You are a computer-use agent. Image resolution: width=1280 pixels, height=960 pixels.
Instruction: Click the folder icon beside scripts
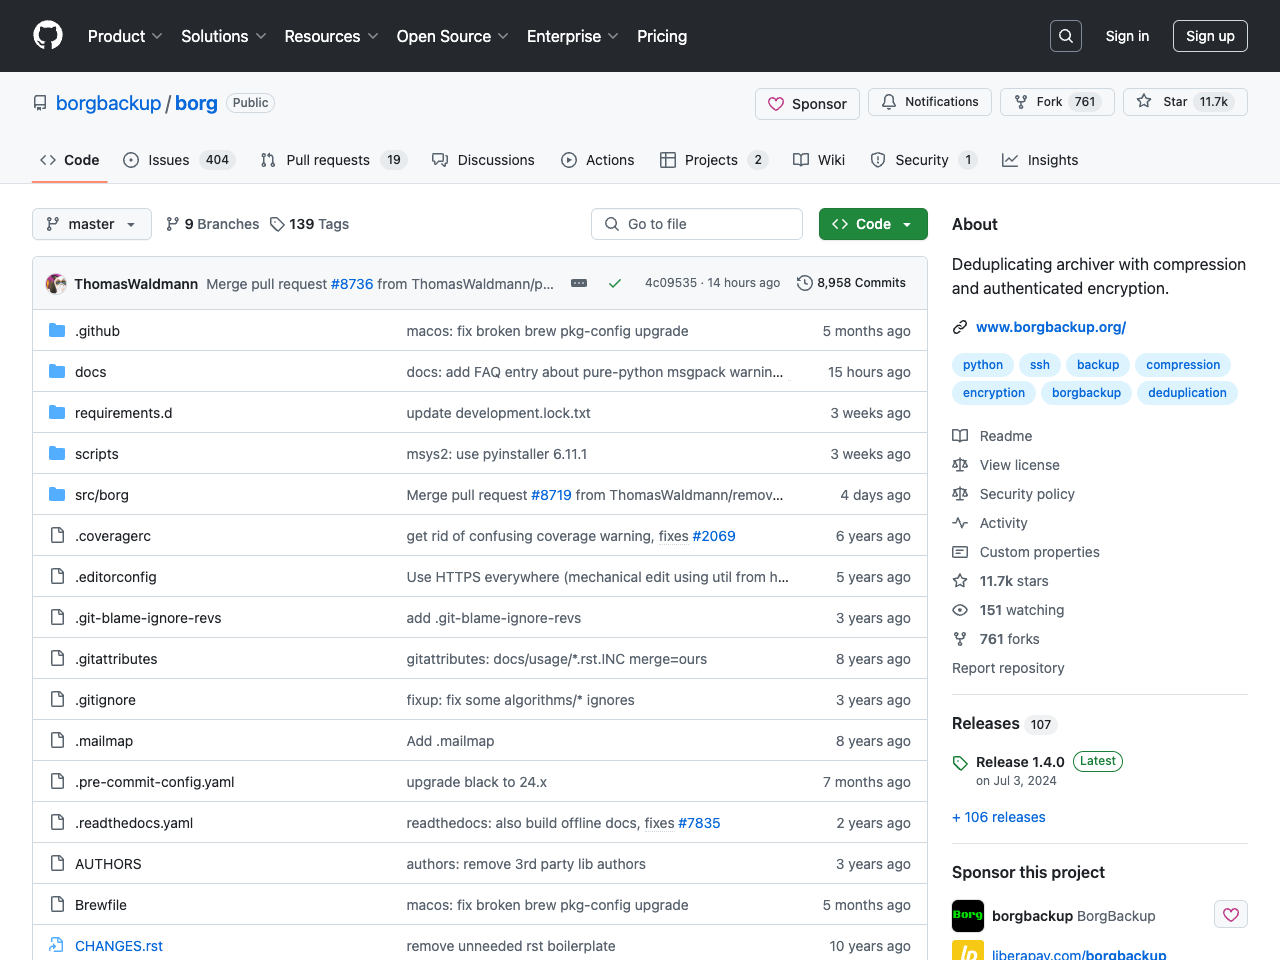[57, 454]
